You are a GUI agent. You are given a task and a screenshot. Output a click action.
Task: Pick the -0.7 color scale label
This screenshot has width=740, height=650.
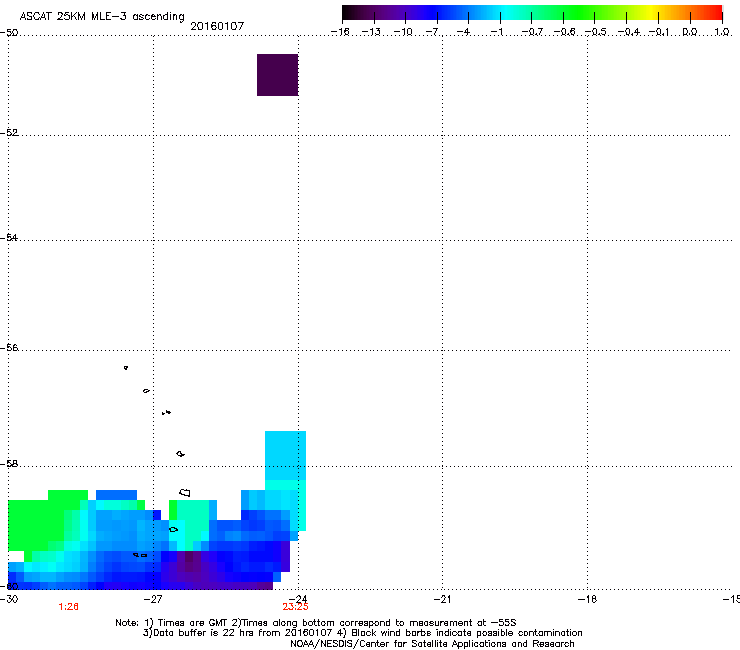[x=532, y=32]
